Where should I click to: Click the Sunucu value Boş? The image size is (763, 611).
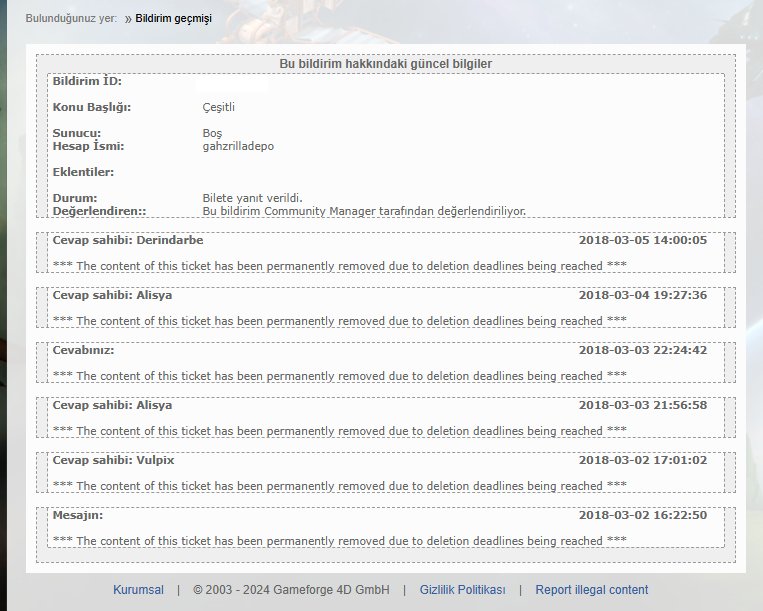click(x=212, y=133)
